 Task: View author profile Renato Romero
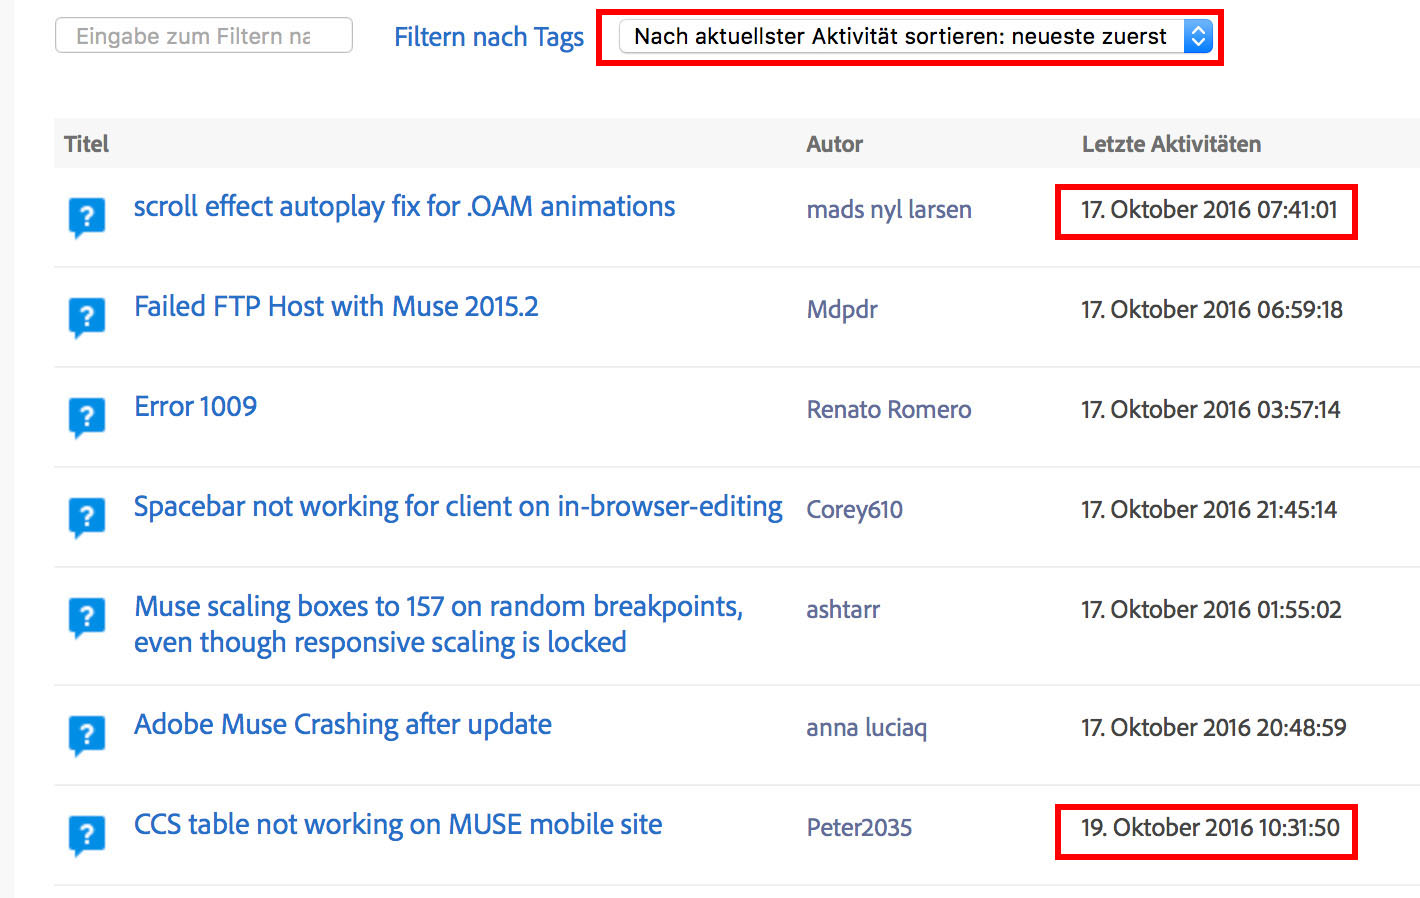(x=889, y=409)
